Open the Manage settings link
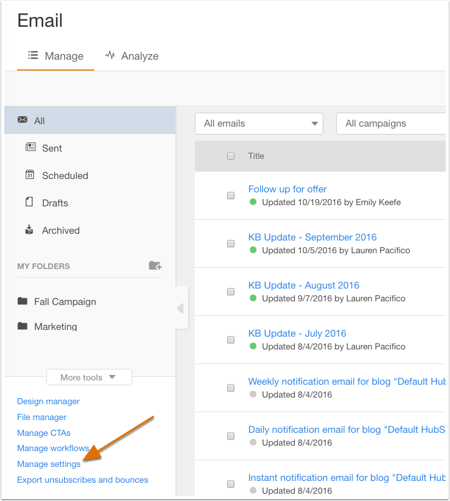The image size is (450, 501). [x=49, y=464]
